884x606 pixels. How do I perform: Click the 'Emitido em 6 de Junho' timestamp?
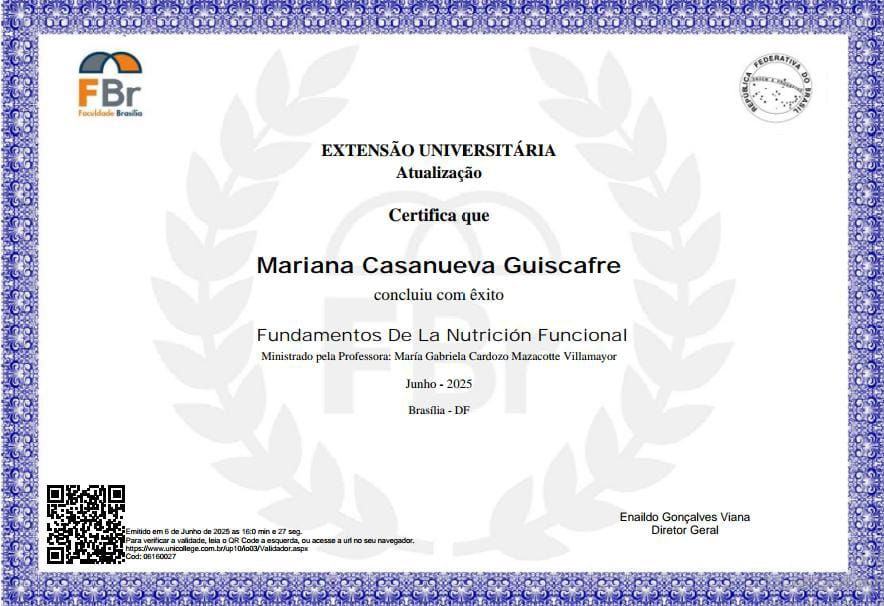[213, 531]
